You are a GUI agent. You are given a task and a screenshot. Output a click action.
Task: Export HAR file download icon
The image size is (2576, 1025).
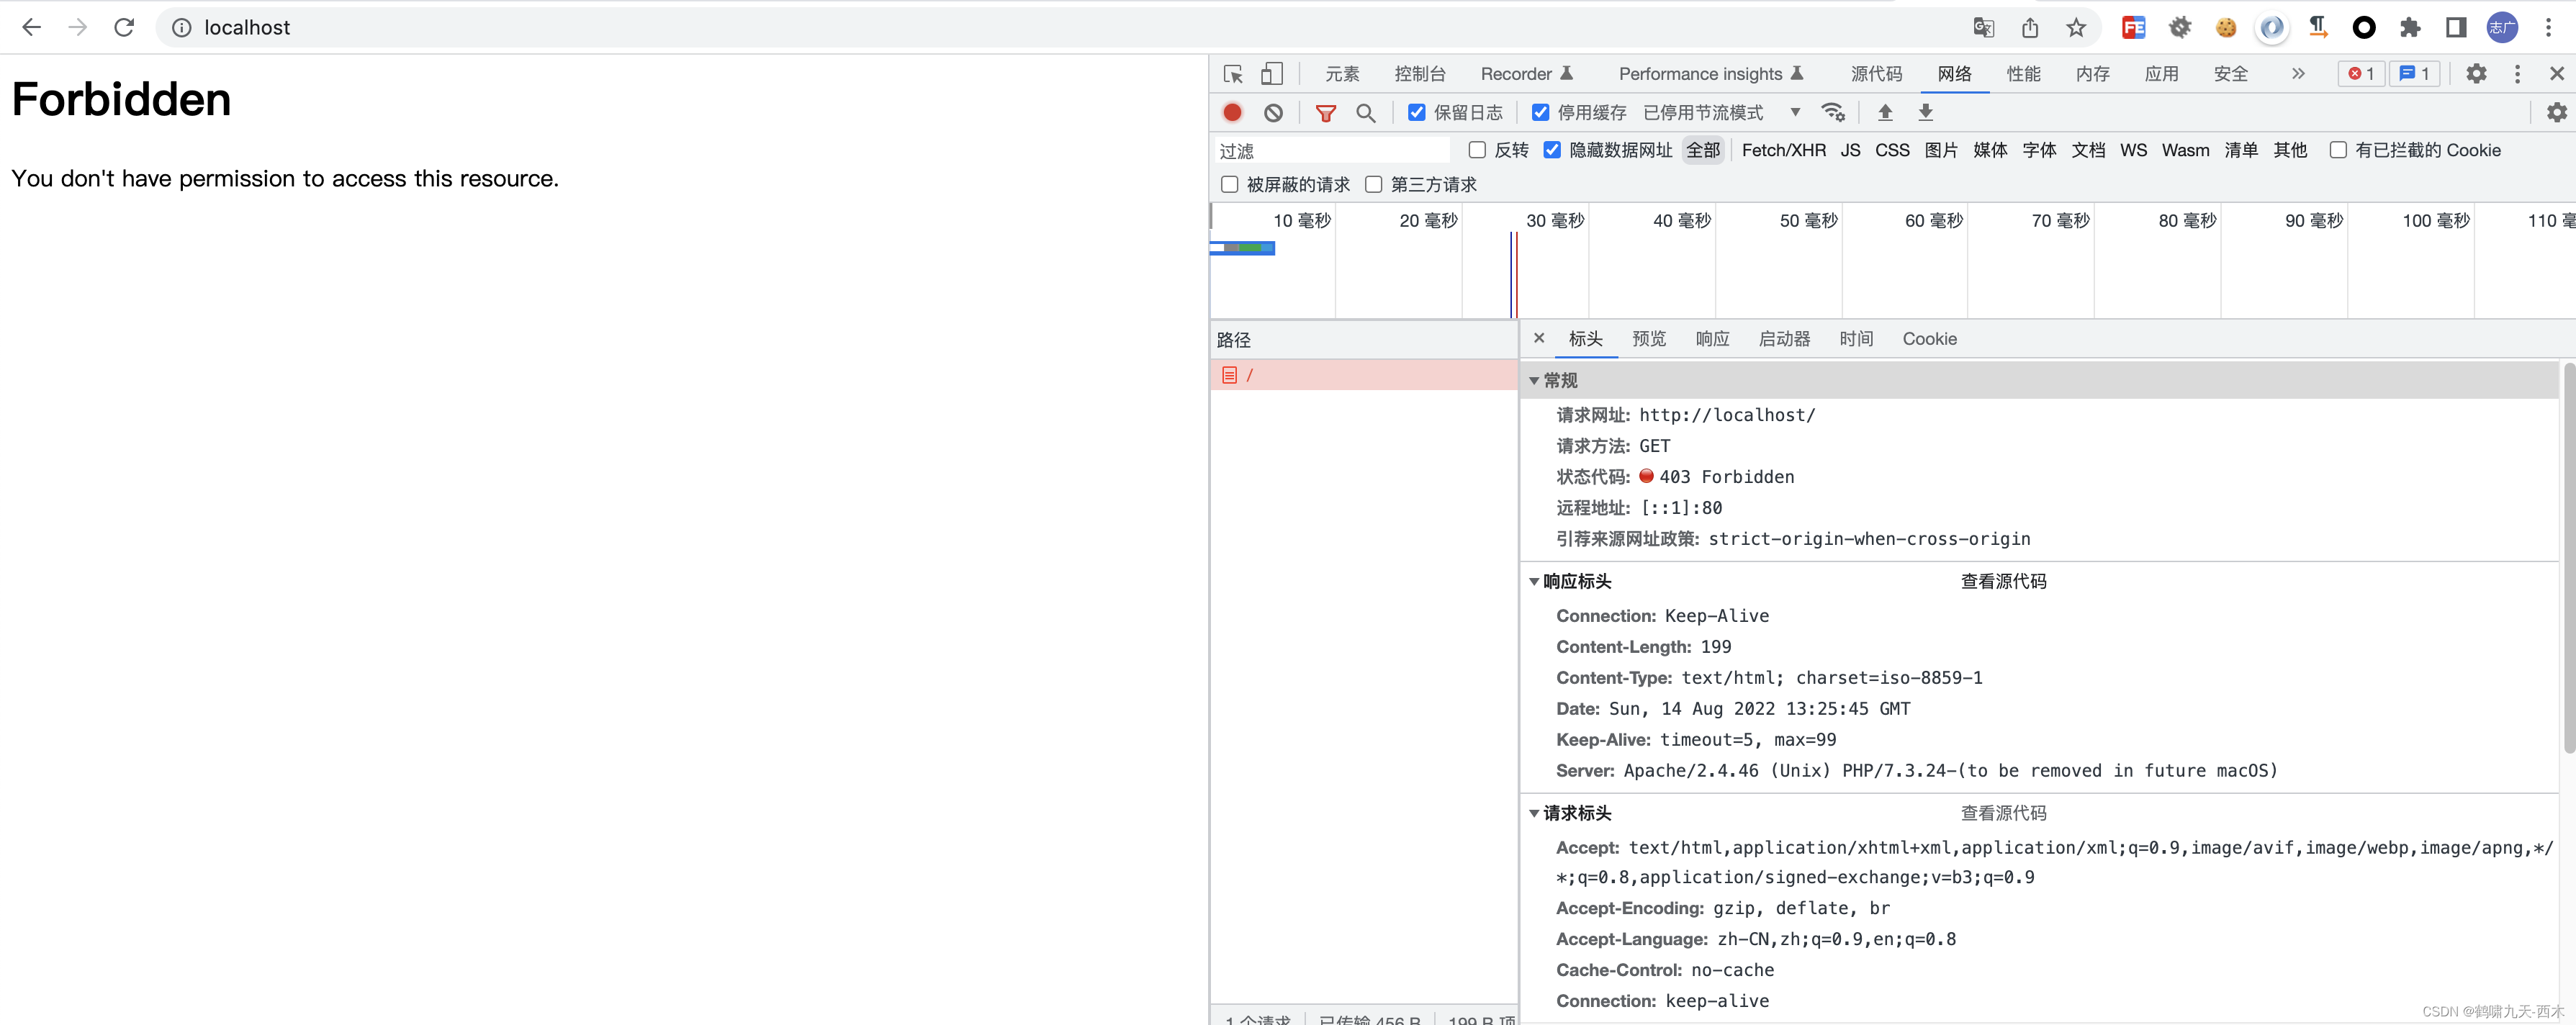click(1925, 113)
